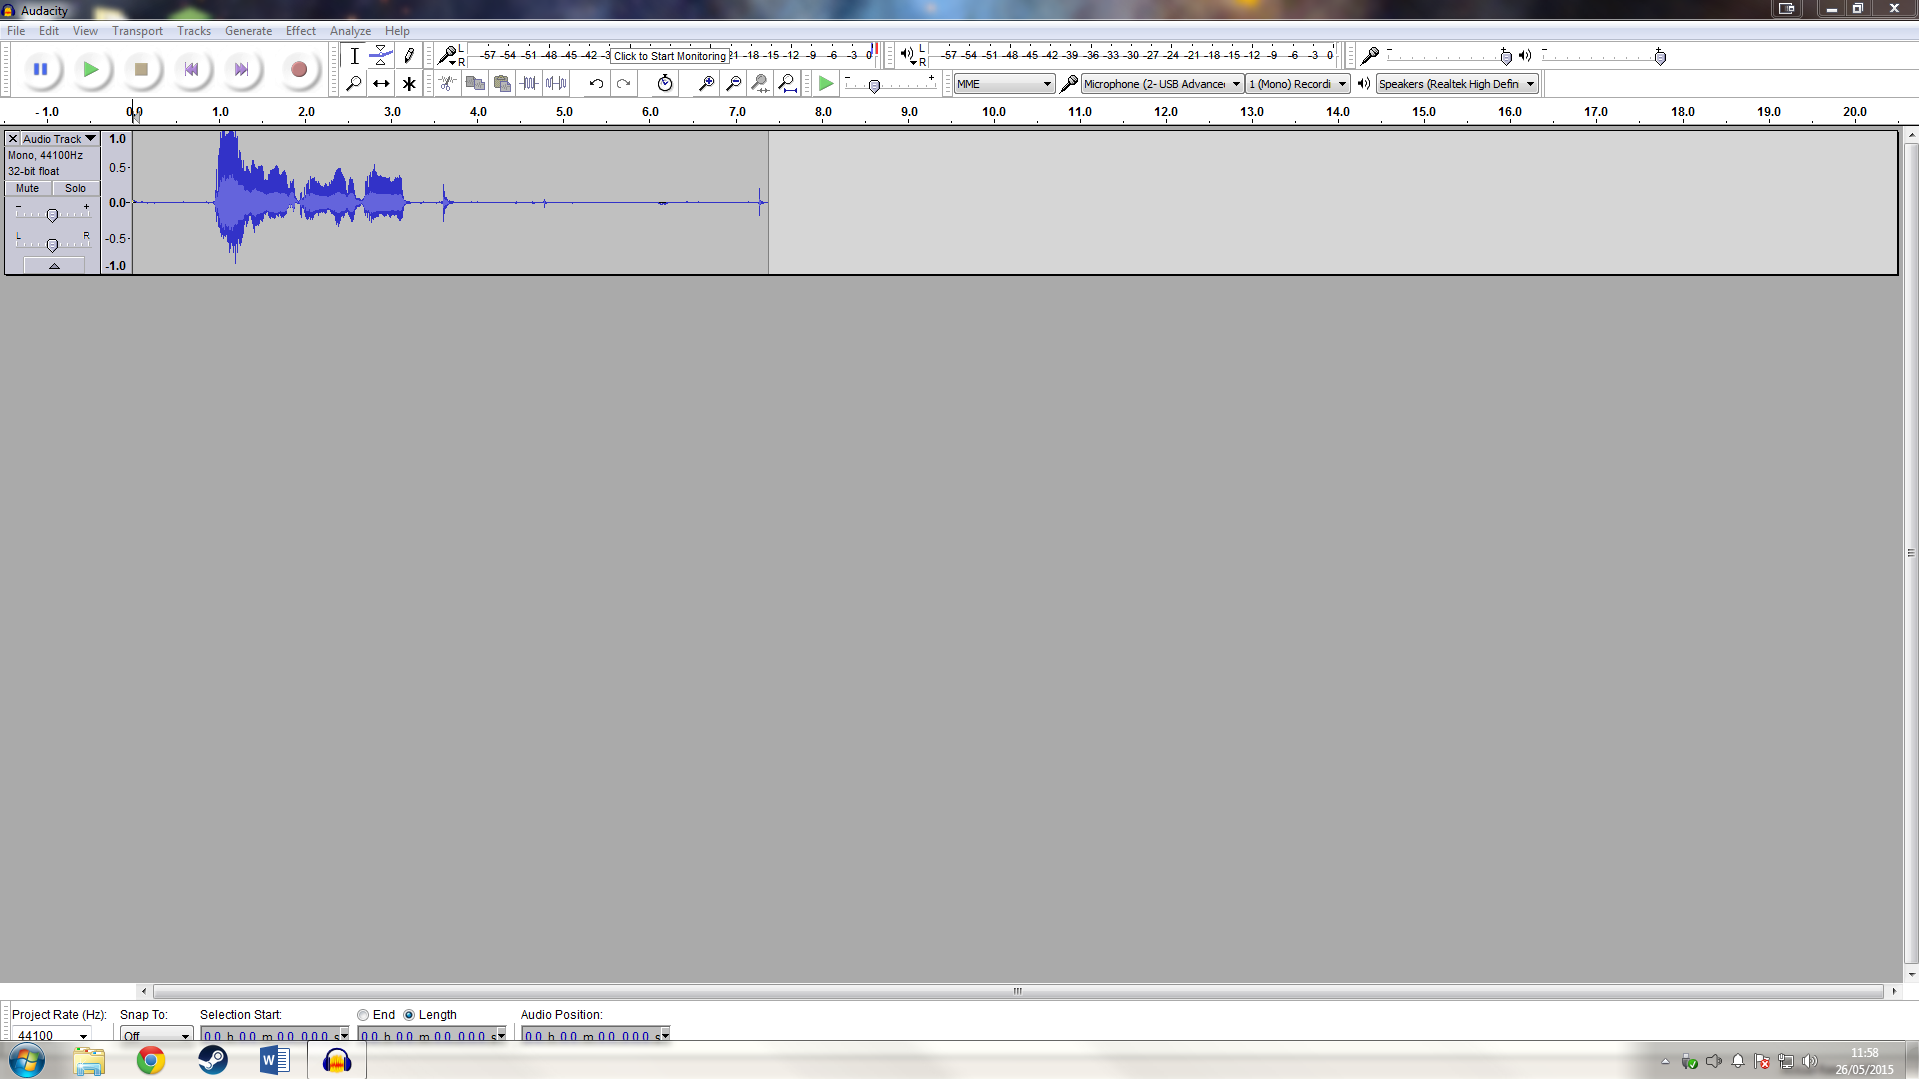Open the Speakers playback device dropdown
The height and width of the screenshot is (1079, 1919).
(1457, 84)
